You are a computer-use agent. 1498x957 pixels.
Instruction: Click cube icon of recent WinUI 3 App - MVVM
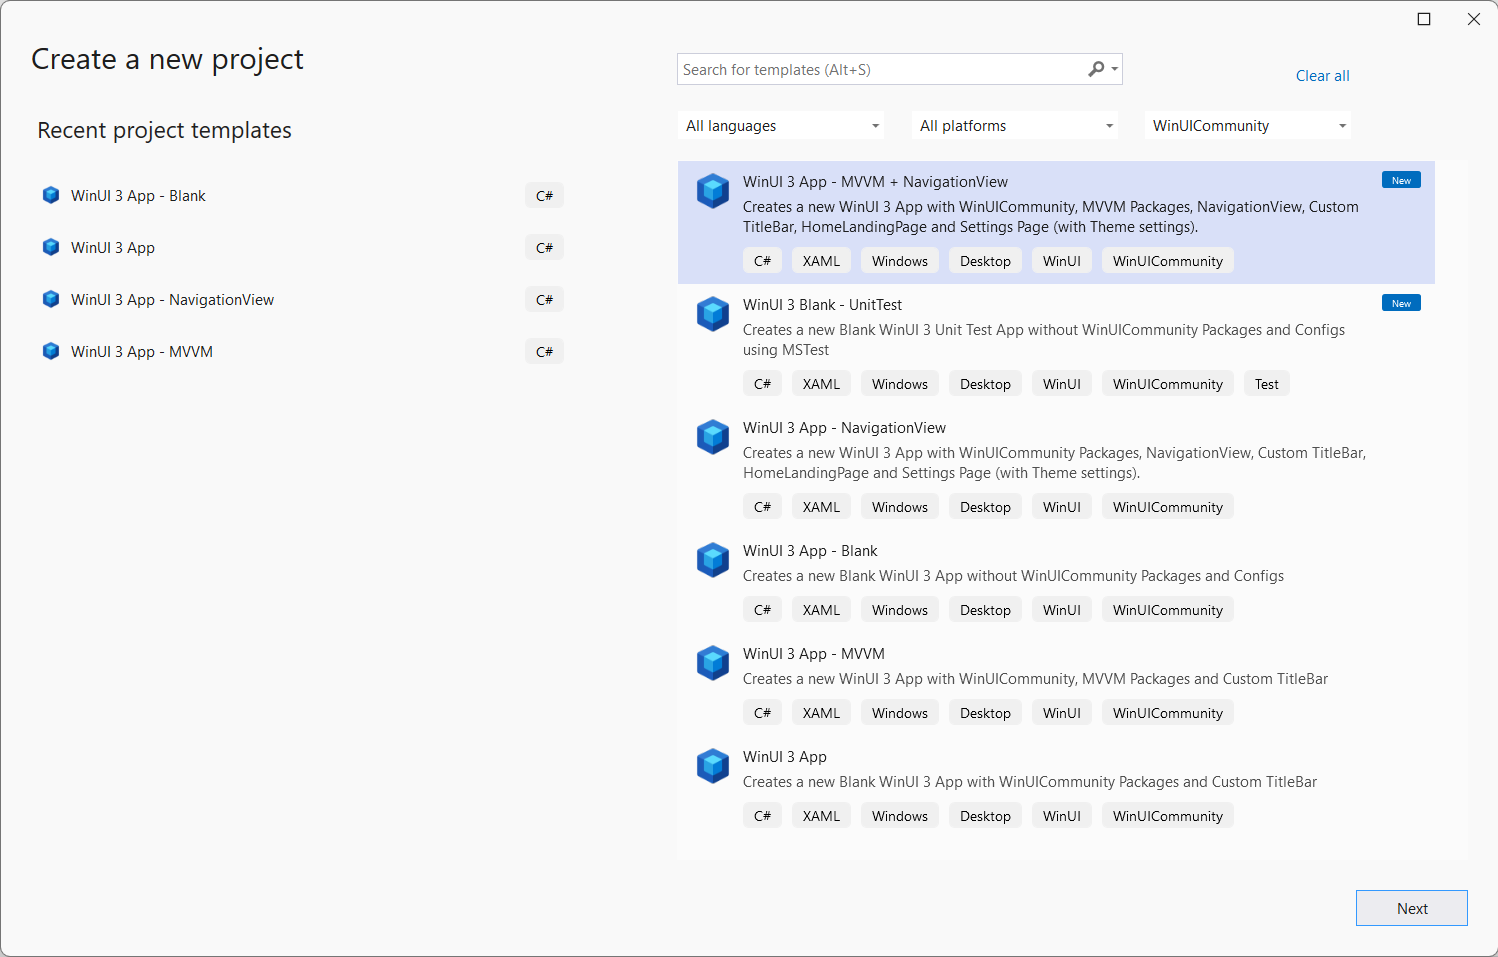(x=51, y=351)
